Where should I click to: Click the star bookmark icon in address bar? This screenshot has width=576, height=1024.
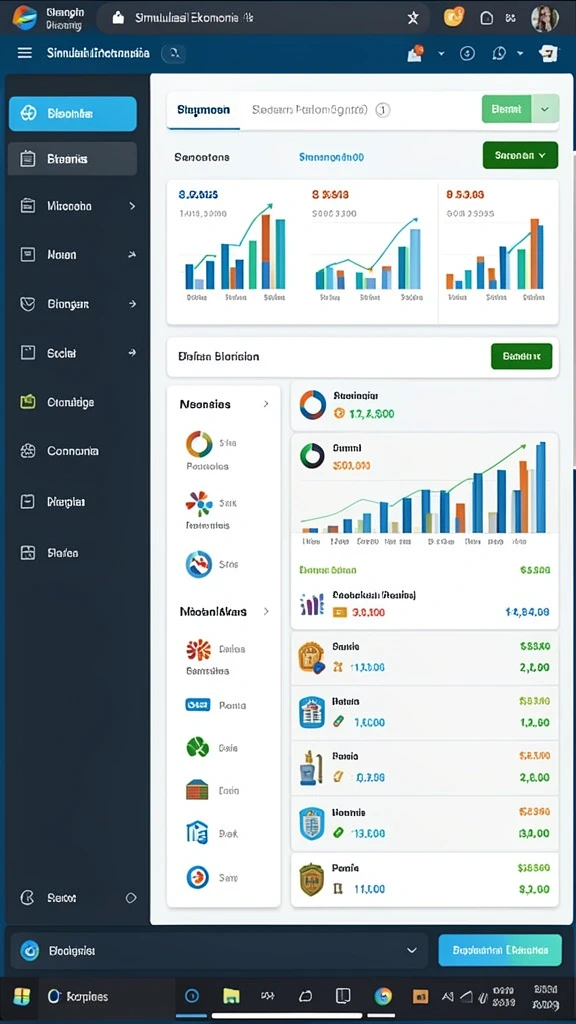tap(413, 18)
